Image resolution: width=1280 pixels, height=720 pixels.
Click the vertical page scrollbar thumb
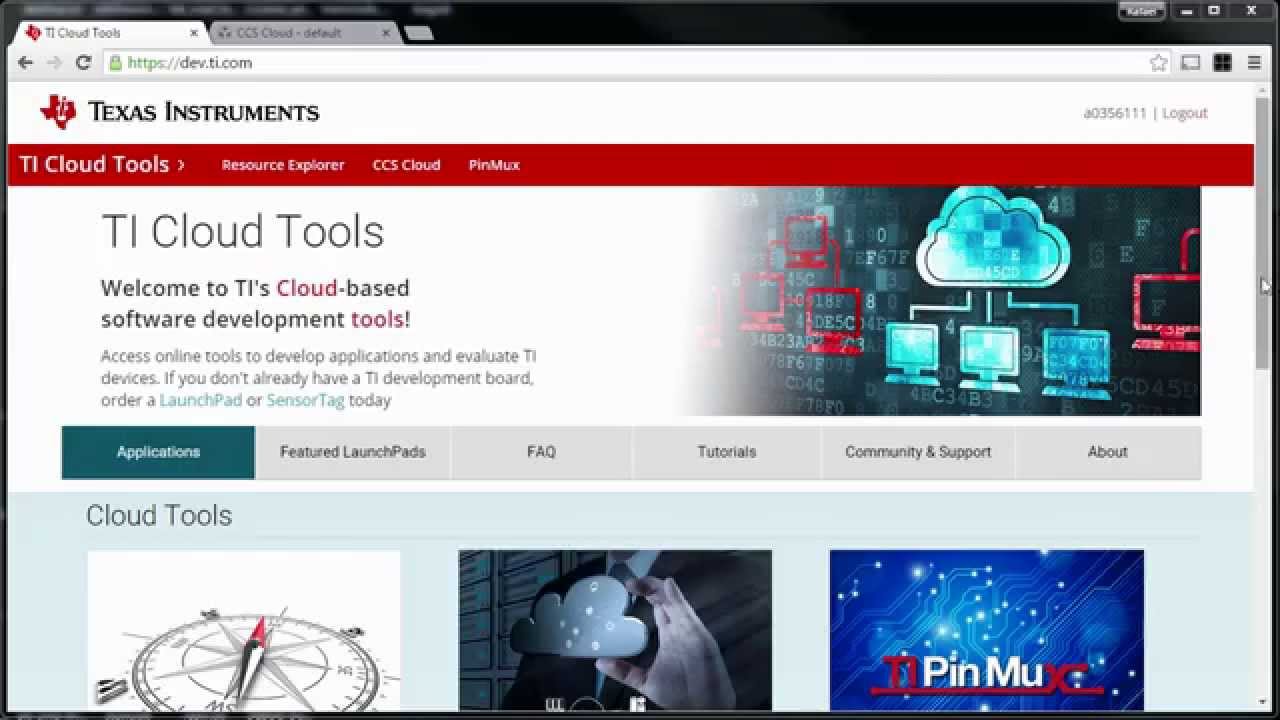click(1263, 234)
